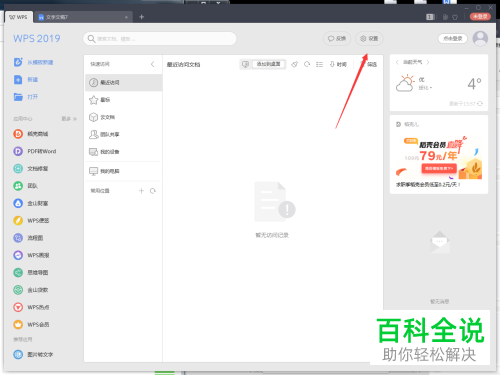The height and width of the screenshot is (375, 500).
Task: Click the 新建 new document icon
Action: (18, 79)
